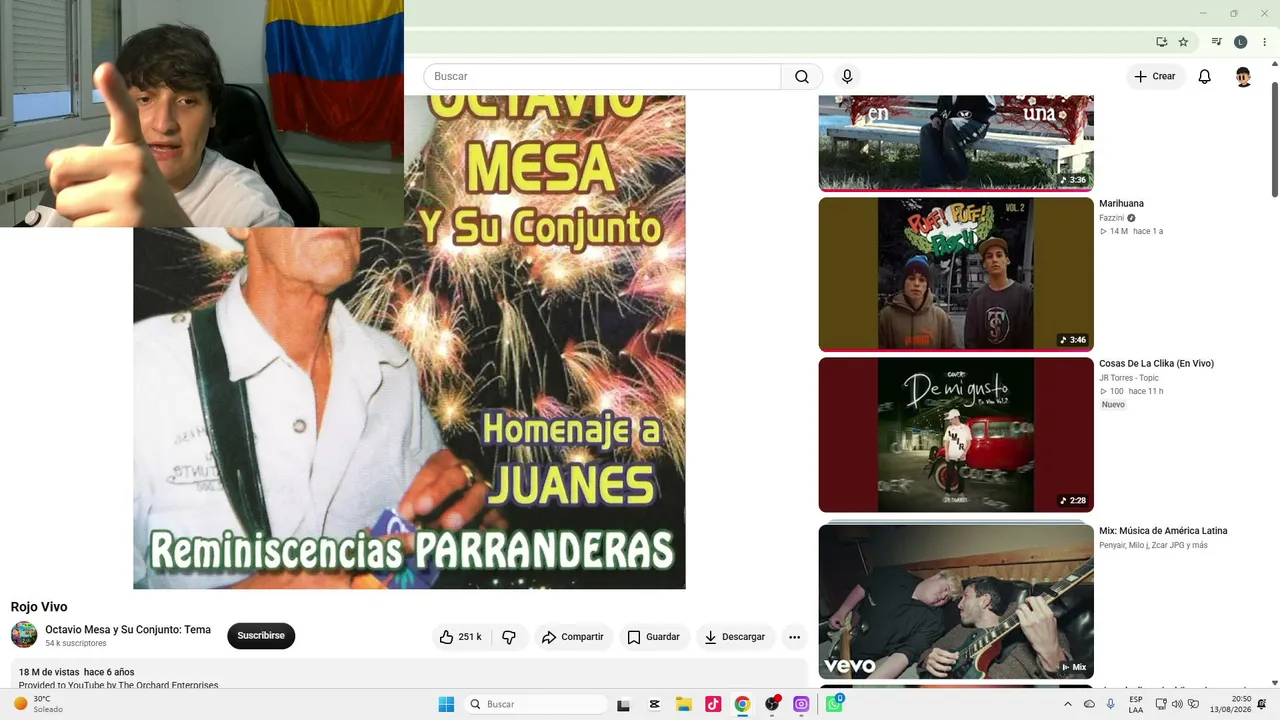Screen dimensions: 1280x720
Task: Focus the YouTube Buscar search field
Action: [602, 77]
